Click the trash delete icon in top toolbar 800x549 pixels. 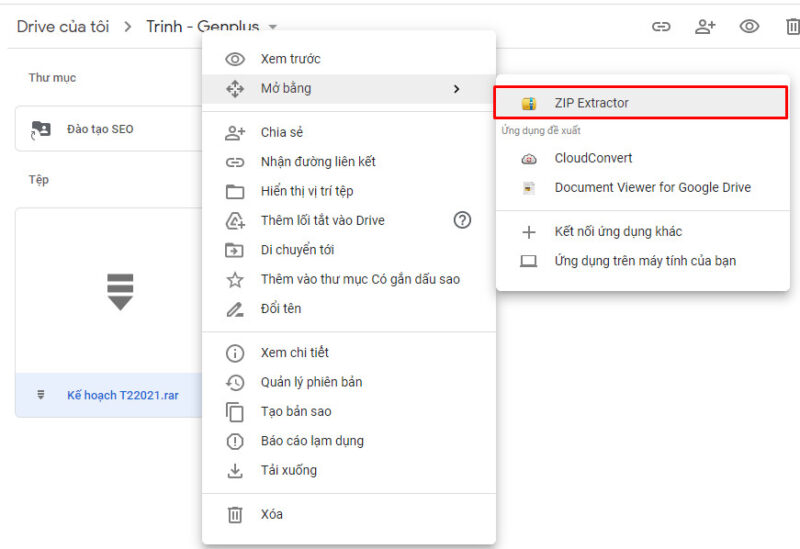[792, 27]
